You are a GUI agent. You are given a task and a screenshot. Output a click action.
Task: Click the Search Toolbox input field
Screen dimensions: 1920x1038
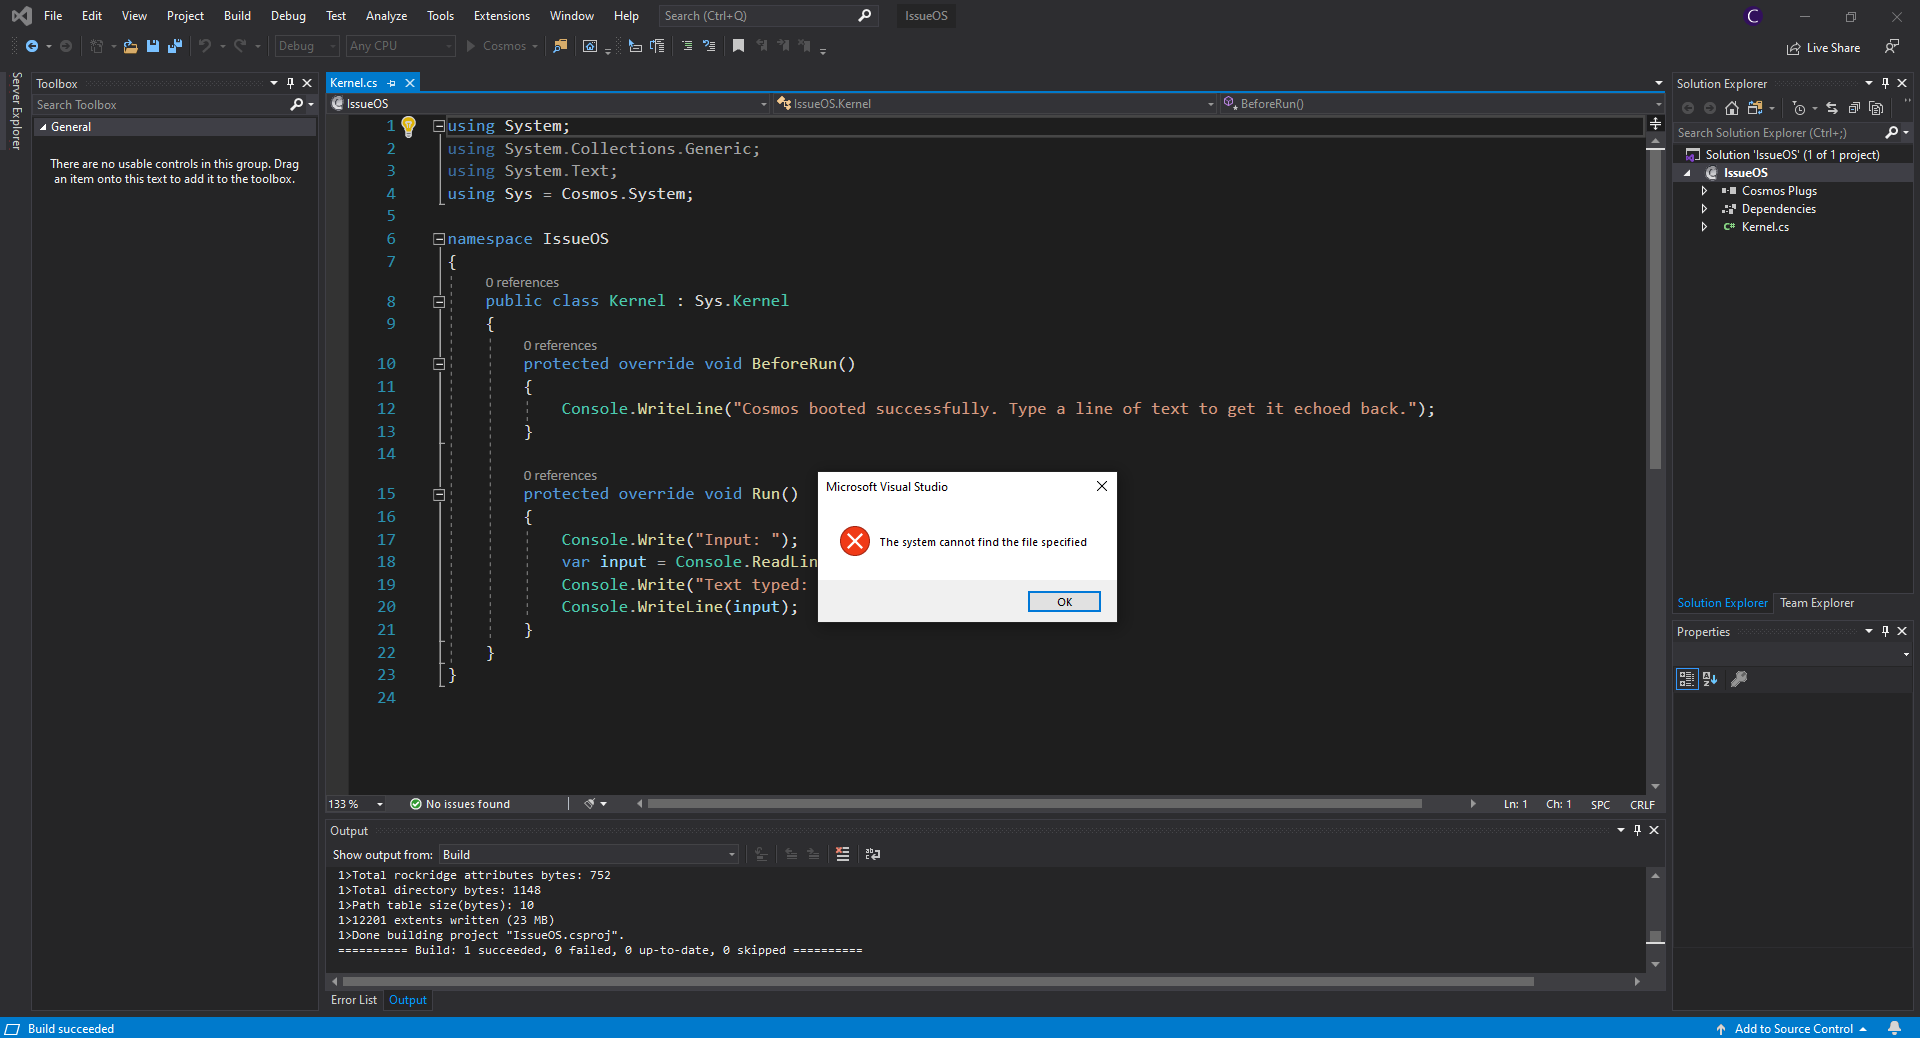[160, 105]
